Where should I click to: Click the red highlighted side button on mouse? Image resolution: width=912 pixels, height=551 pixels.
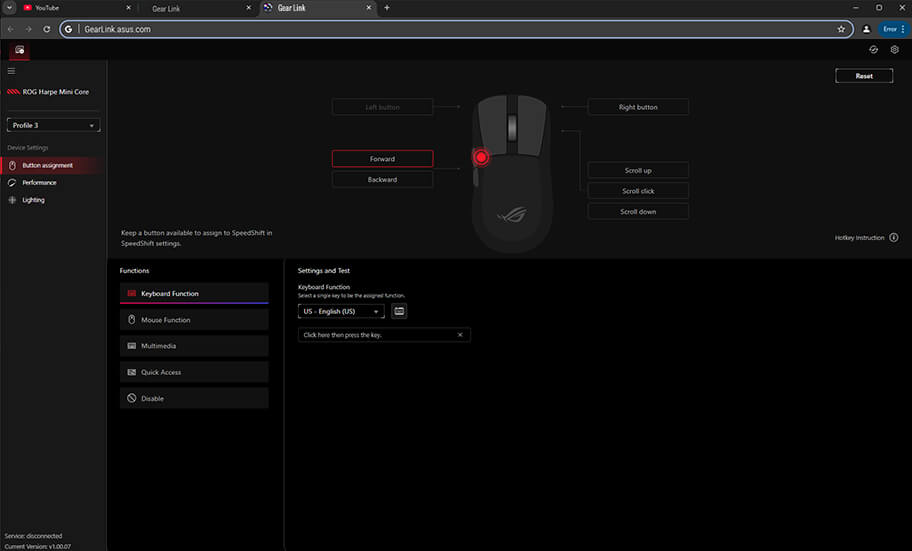[481, 157]
